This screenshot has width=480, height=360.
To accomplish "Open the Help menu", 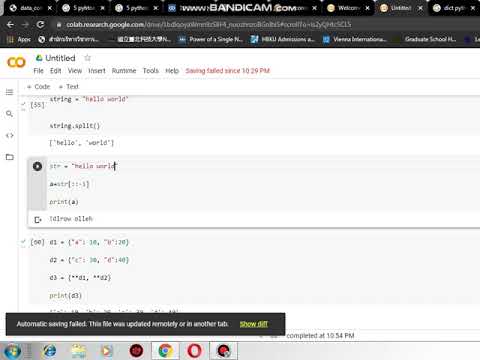I will tap(172, 71).
